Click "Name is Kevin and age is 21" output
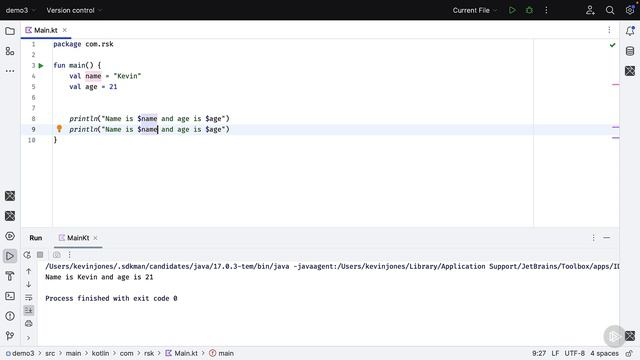Viewport: 640px width, 360px height. tap(99, 277)
